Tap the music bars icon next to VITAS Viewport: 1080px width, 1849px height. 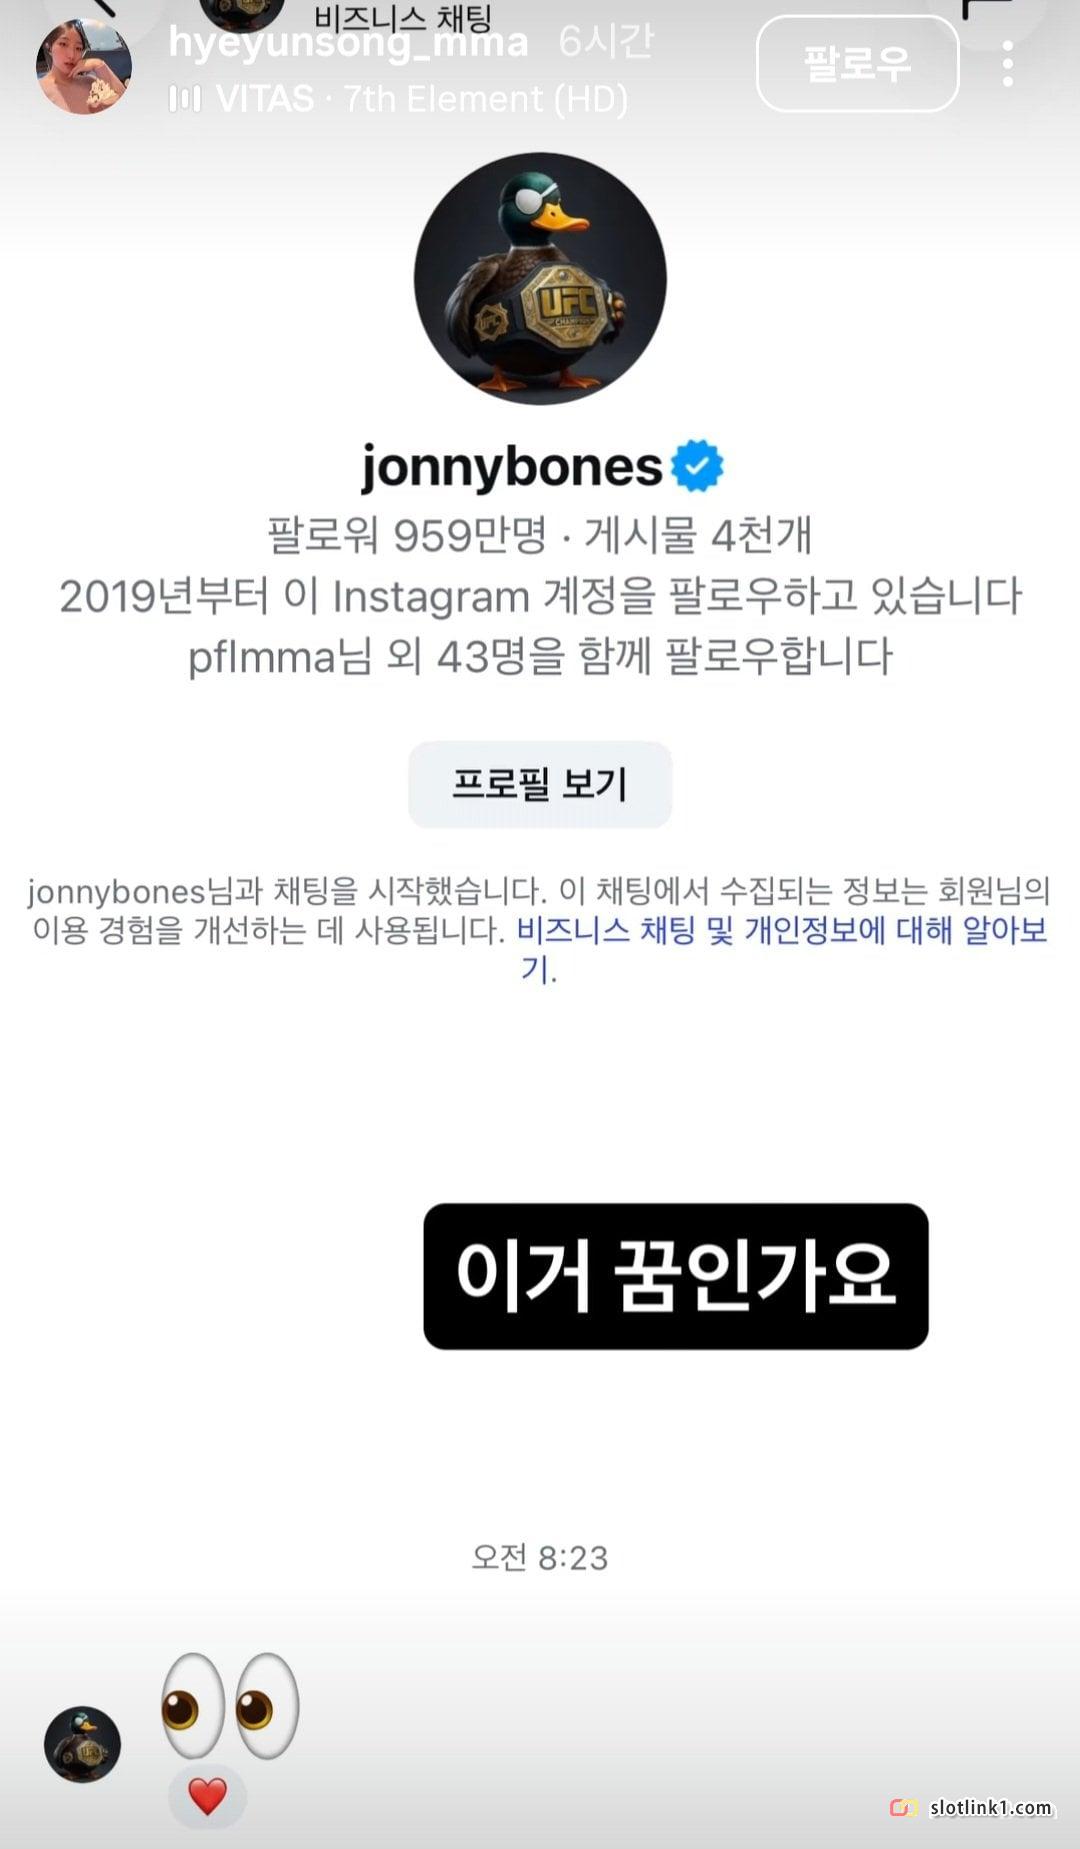click(x=185, y=99)
